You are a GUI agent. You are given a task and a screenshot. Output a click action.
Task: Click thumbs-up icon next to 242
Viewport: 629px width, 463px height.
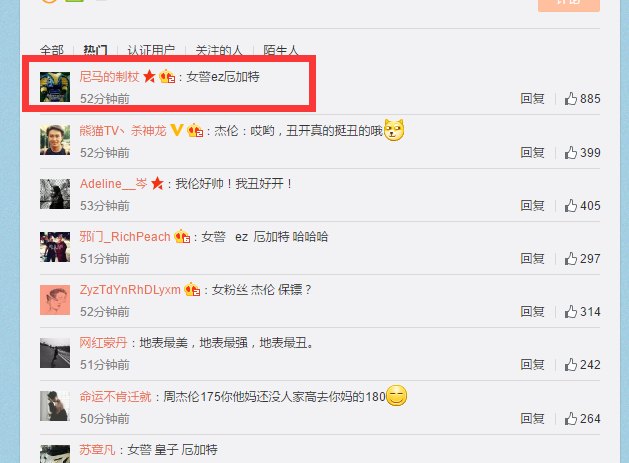pos(570,364)
